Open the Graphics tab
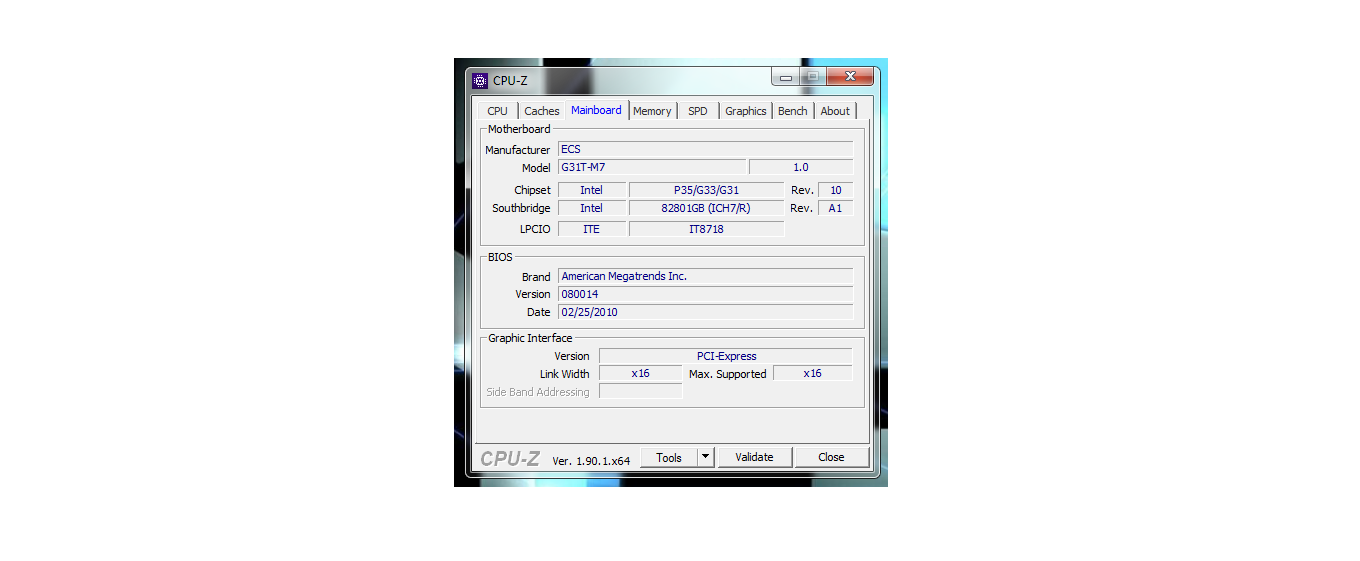Viewport: 1360px width, 561px height. (x=746, y=111)
